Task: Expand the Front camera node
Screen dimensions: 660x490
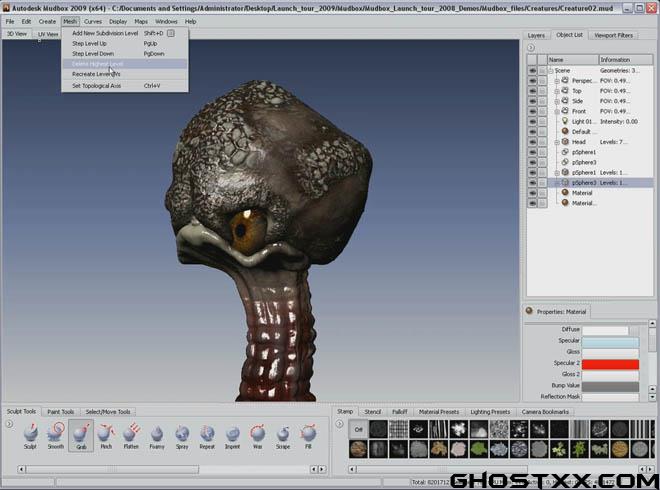Action: point(557,112)
